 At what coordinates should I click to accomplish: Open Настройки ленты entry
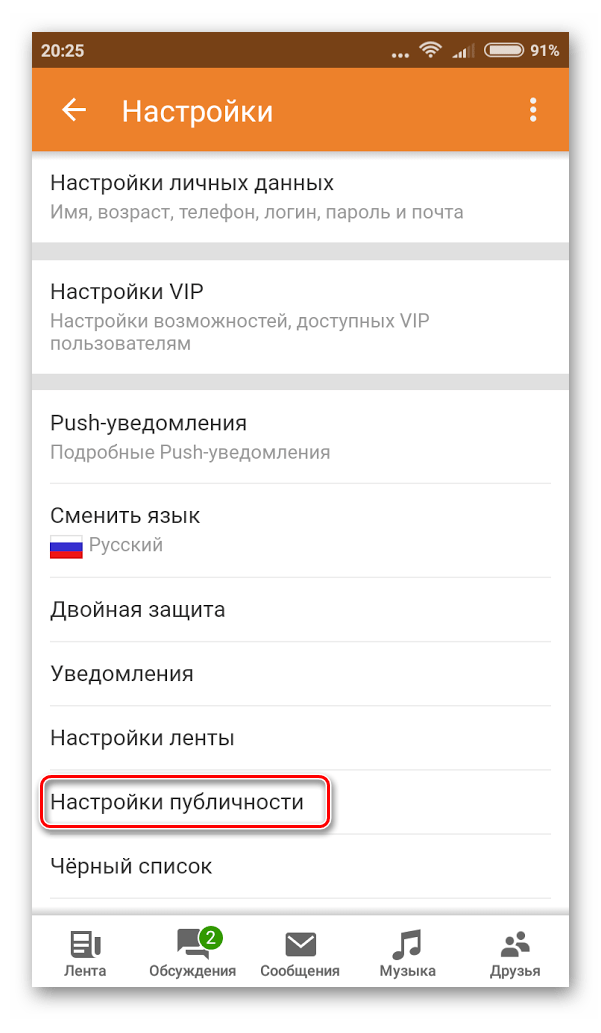tap(300, 737)
